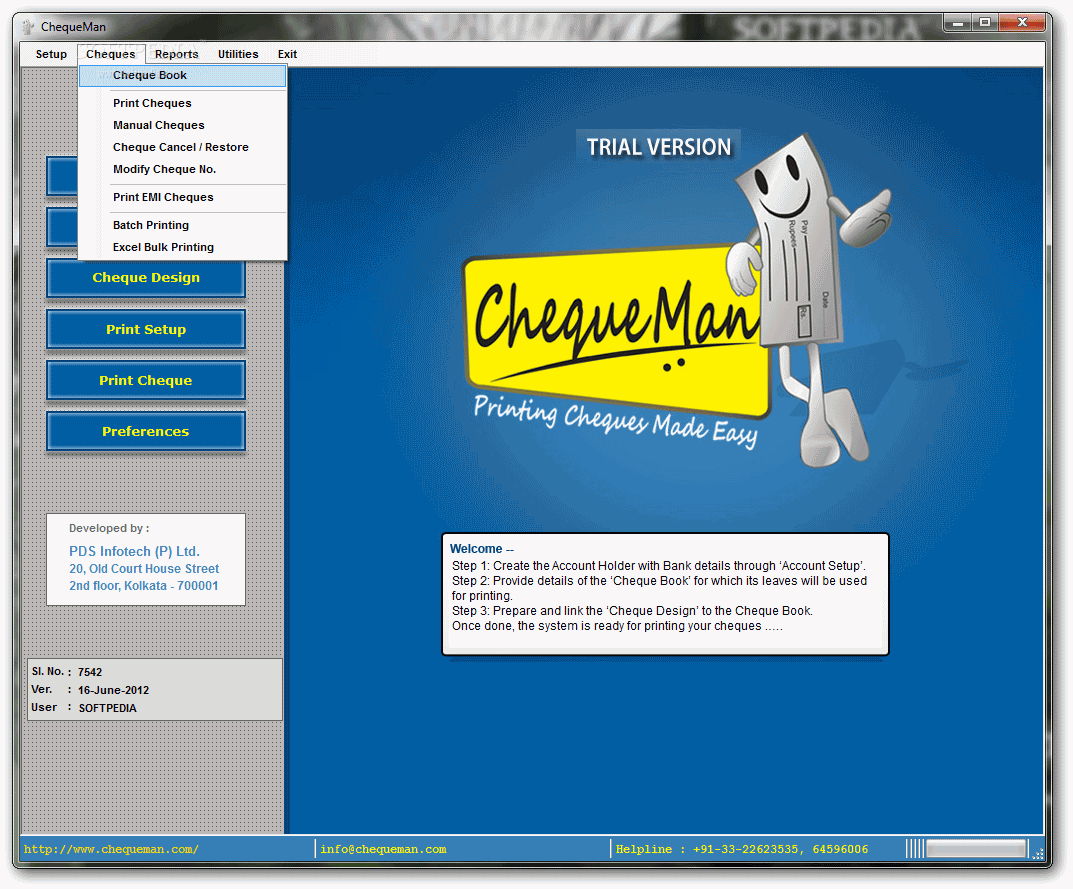Click the Cheque Design button

coord(146,278)
